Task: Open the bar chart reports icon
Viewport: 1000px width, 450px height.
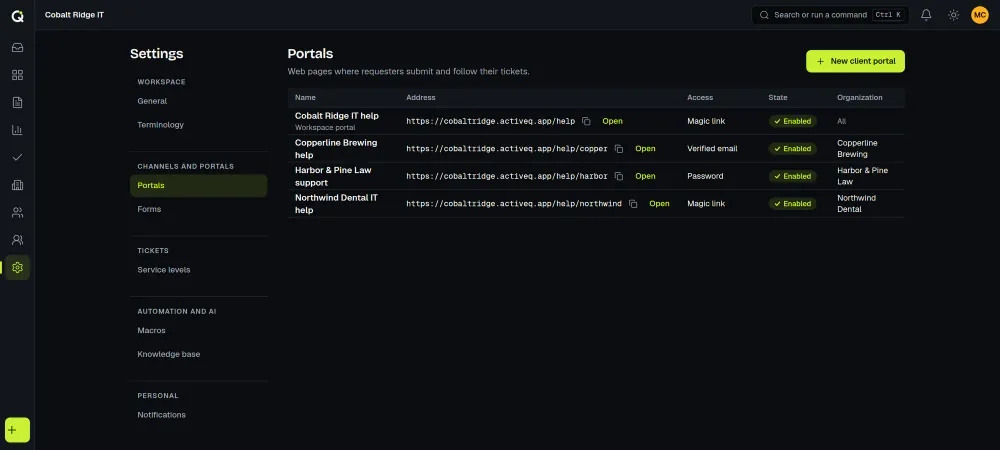Action: pyautogui.click(x=17, y=130)
